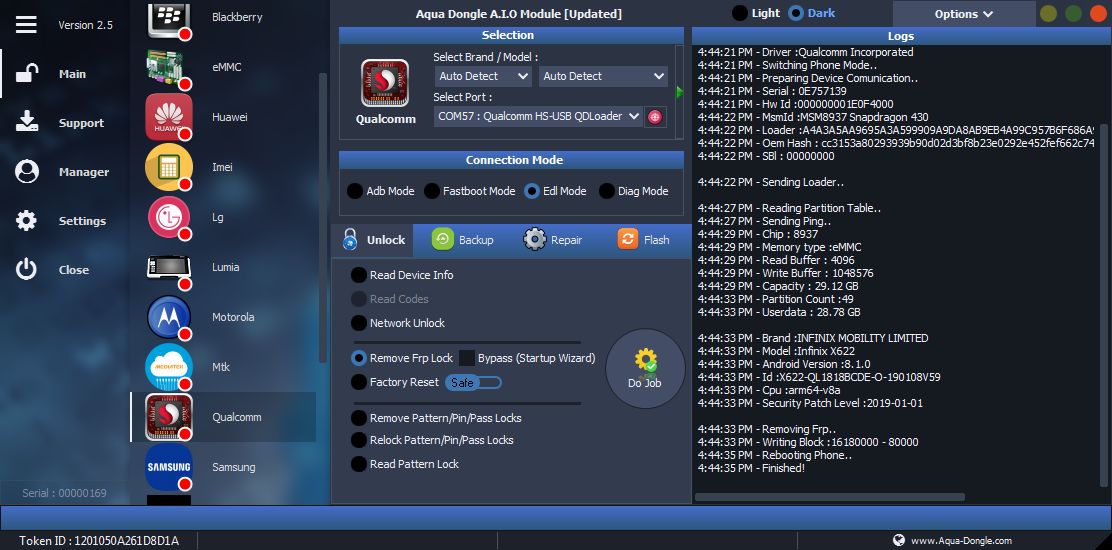Click the hamburger menu icon
1112x550 pixels.
pyautogui.click(x=26, y=25)
